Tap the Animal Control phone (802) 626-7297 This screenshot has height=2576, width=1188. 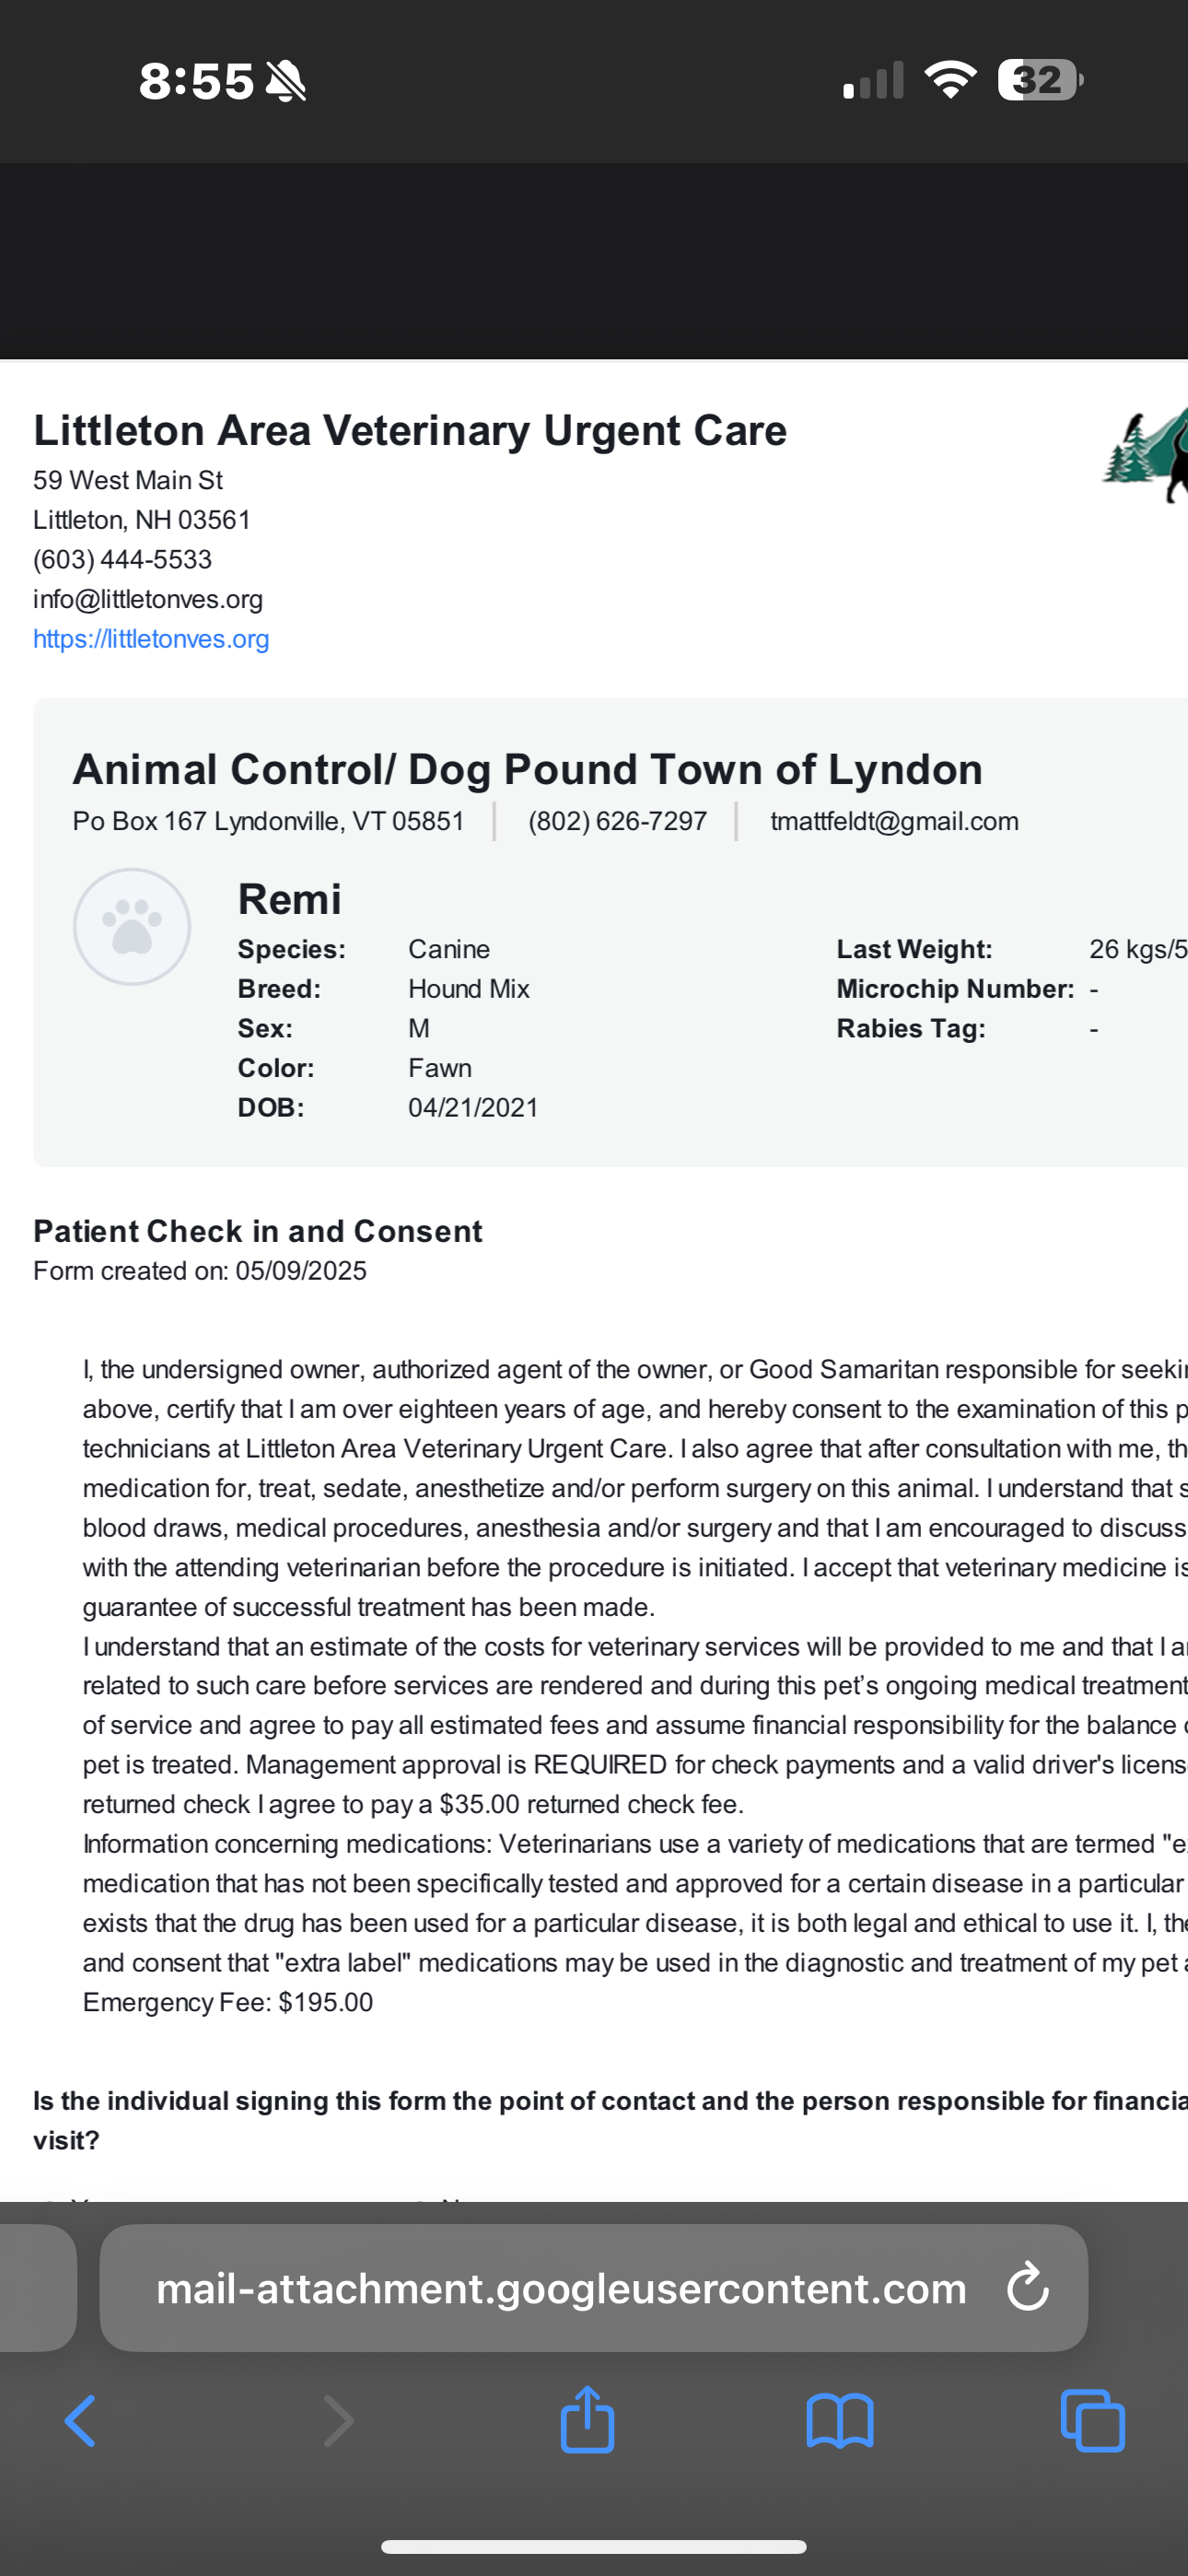point(617,821)
